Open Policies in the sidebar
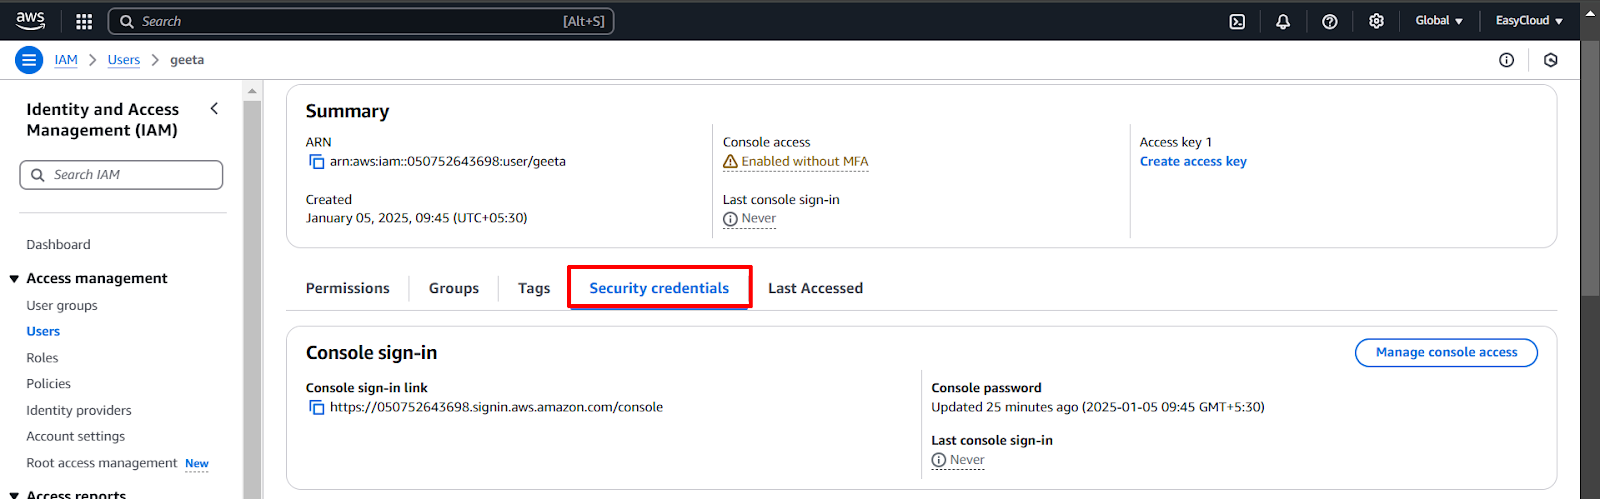1600x499 pixels. point(48,383)
